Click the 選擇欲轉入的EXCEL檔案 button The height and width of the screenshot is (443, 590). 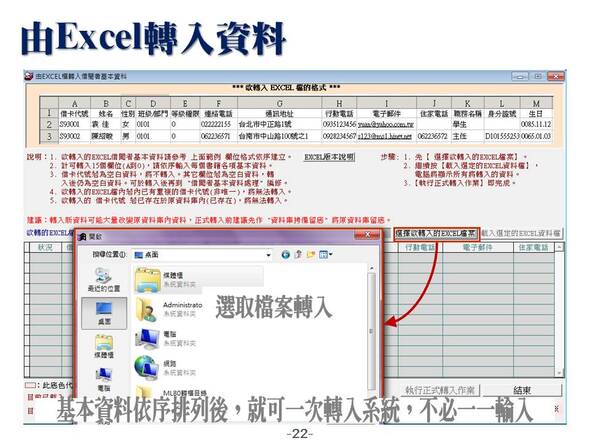[x=436, y=233]
